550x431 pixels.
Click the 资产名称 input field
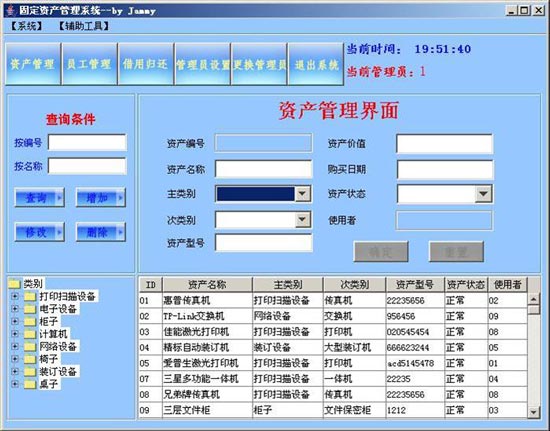[x=263, y=169]
